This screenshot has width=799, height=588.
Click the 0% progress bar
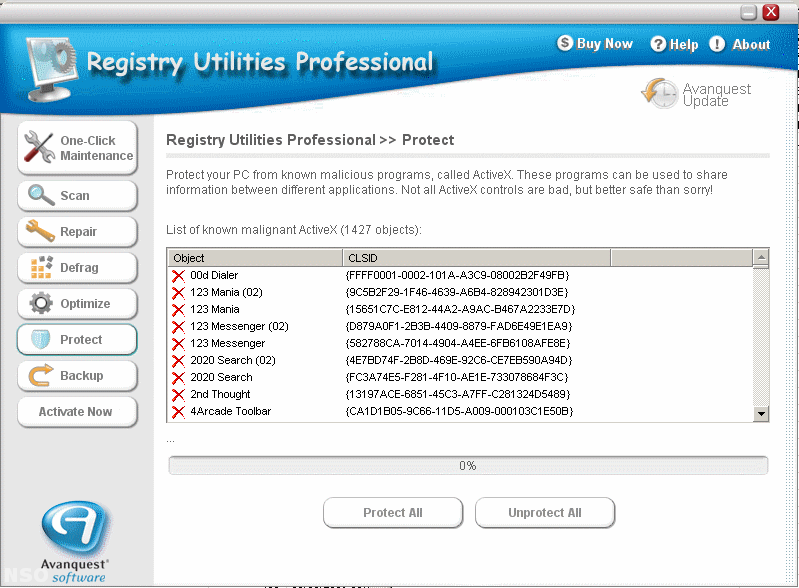click(x=468, y=466)
